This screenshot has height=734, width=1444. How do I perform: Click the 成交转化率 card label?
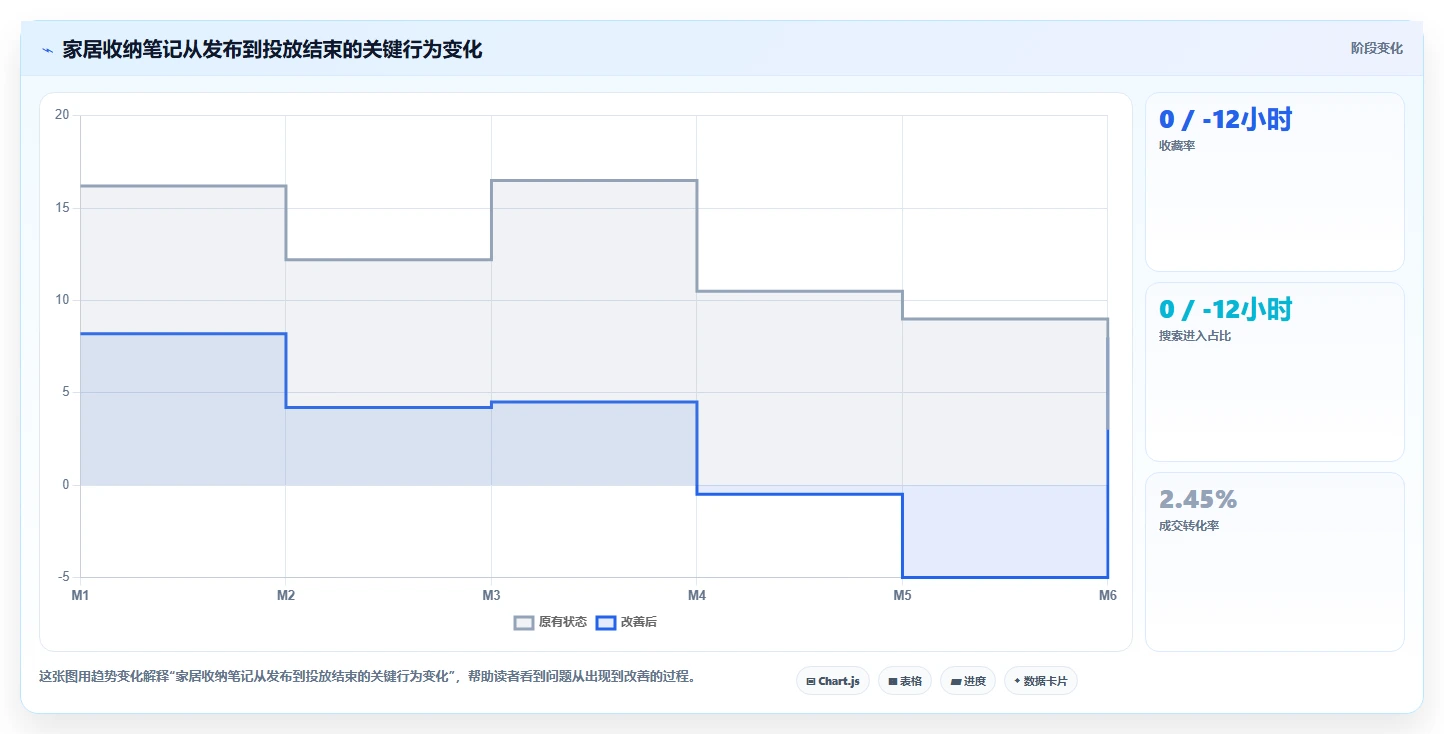[1189, 526]
